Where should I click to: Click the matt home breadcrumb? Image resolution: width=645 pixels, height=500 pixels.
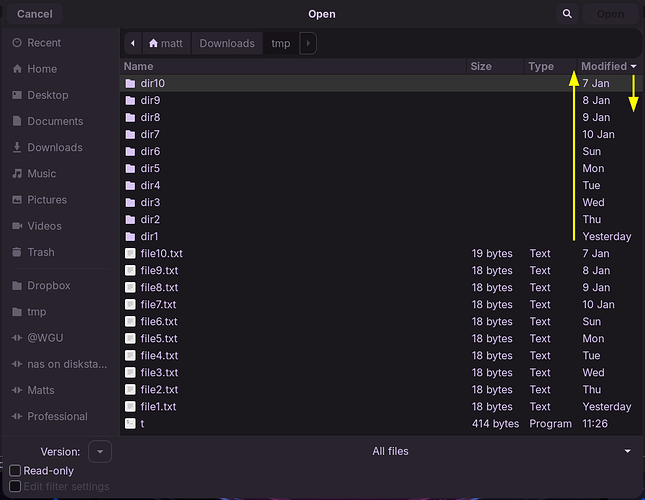[x=166, y=44]
